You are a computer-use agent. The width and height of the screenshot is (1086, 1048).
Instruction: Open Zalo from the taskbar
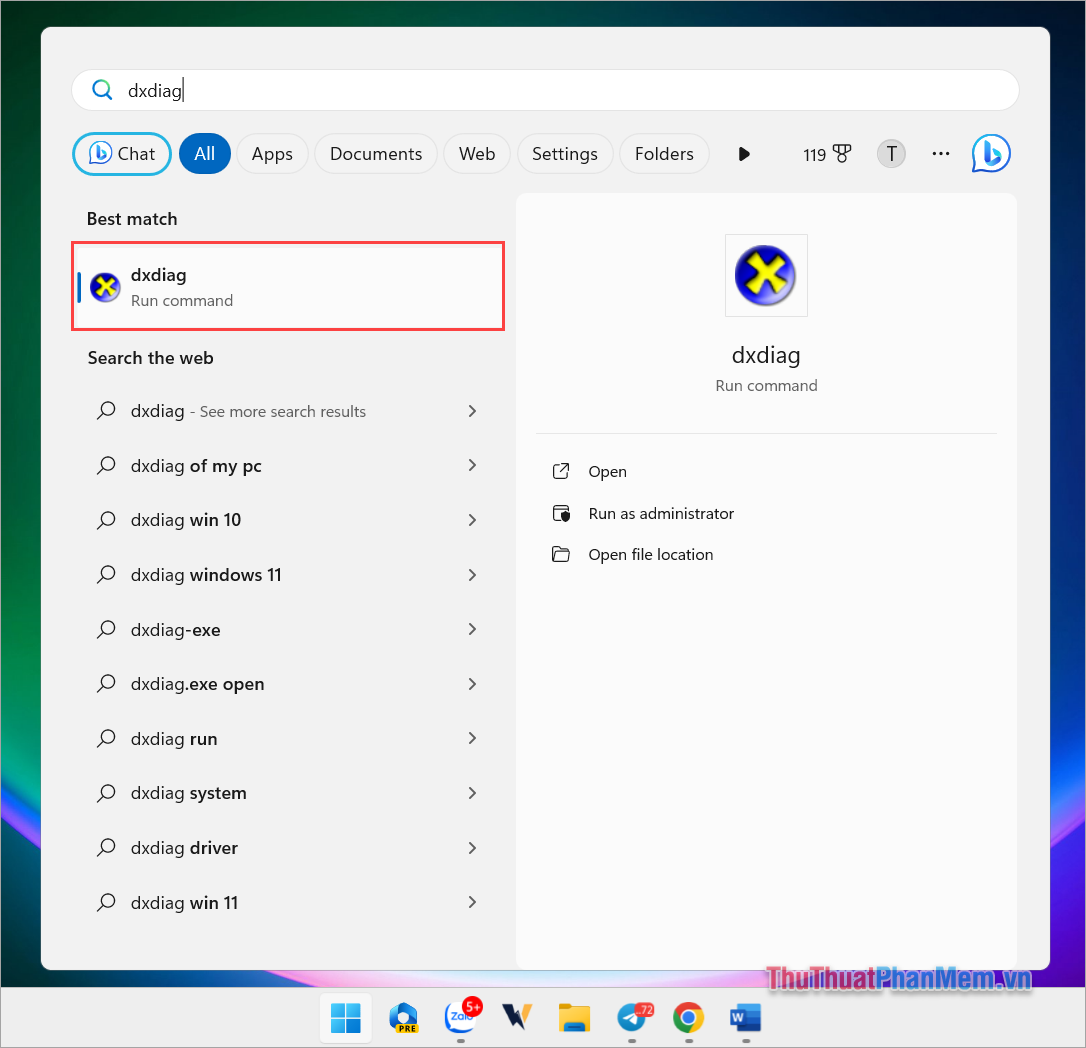[x=461, y=1018]
